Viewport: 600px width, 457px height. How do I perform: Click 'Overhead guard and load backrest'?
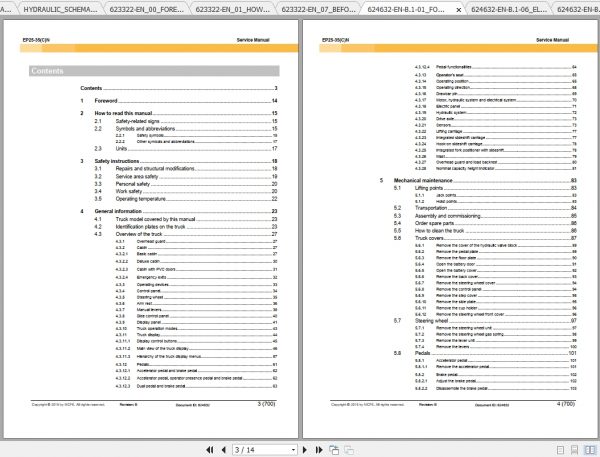click(466, 162)
